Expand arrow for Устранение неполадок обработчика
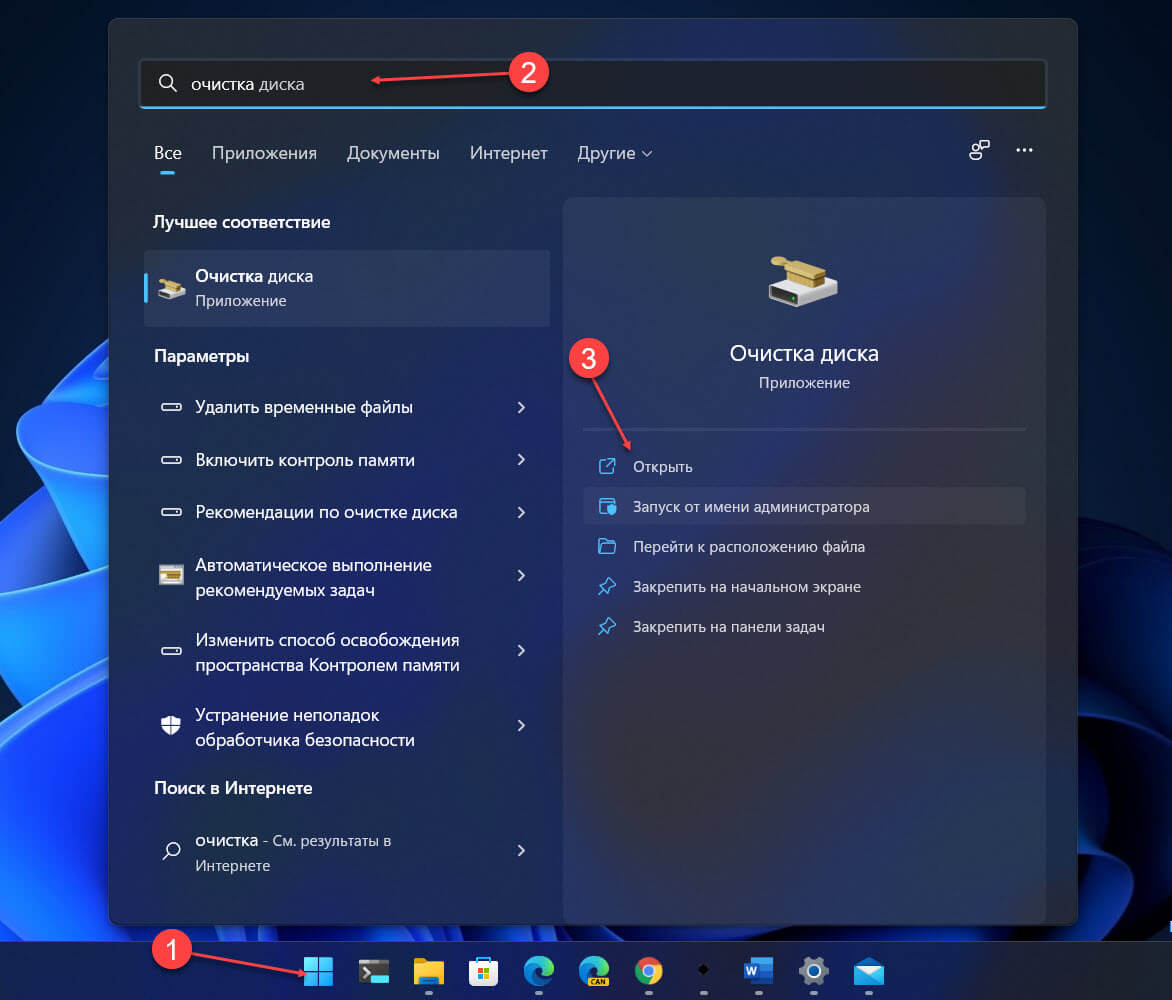1172x1000 pixels. point(521,726)
